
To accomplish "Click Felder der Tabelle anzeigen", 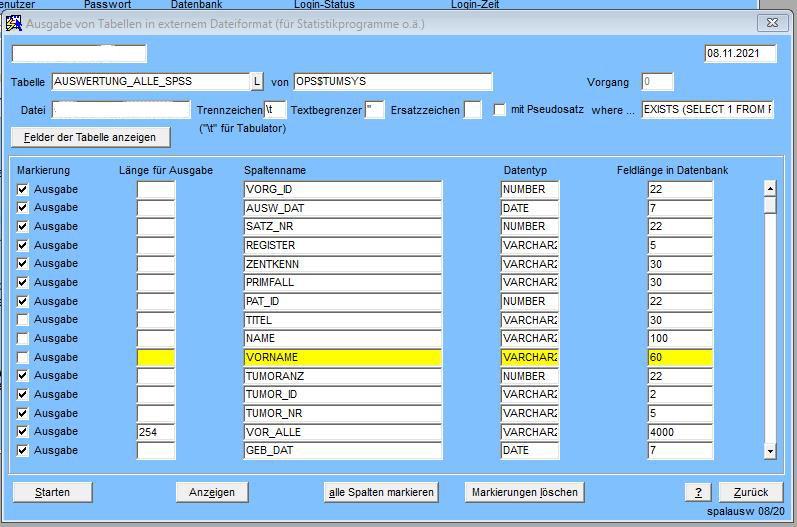I will (90, 136).
